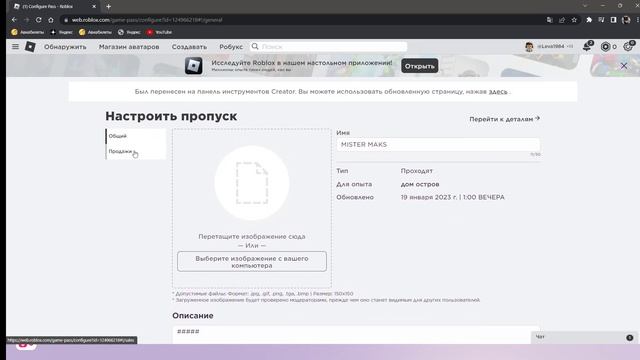Click the share page icon
640x360 pixels.
pos(562,20)
